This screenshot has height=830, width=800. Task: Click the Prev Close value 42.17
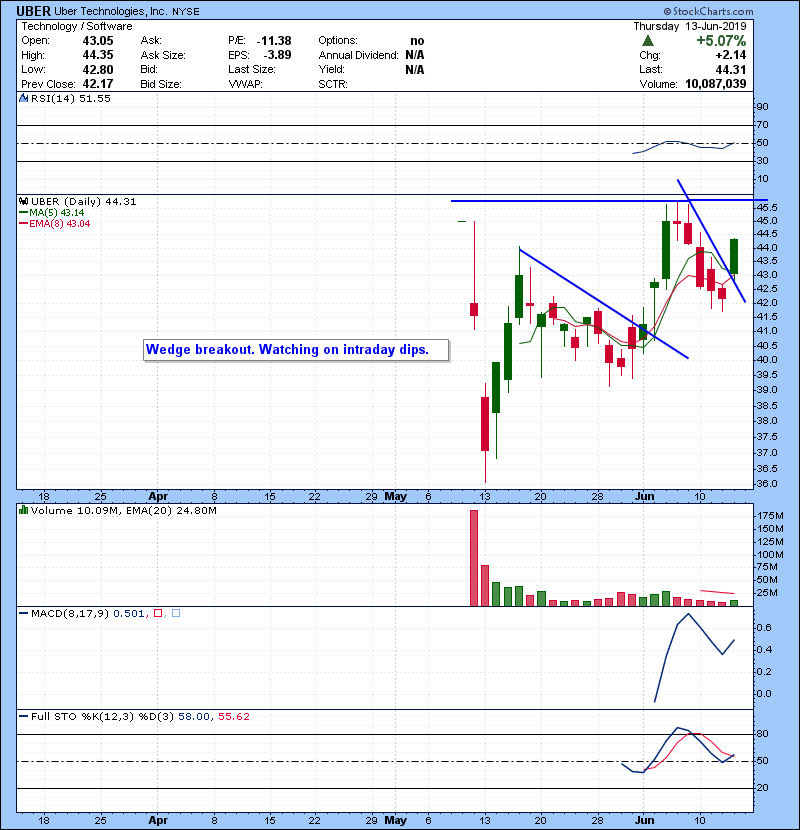(98, 84)
